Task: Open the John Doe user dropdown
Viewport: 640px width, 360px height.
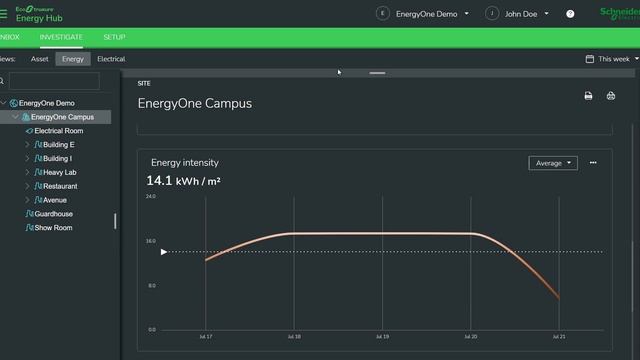Action: (547, 13)
